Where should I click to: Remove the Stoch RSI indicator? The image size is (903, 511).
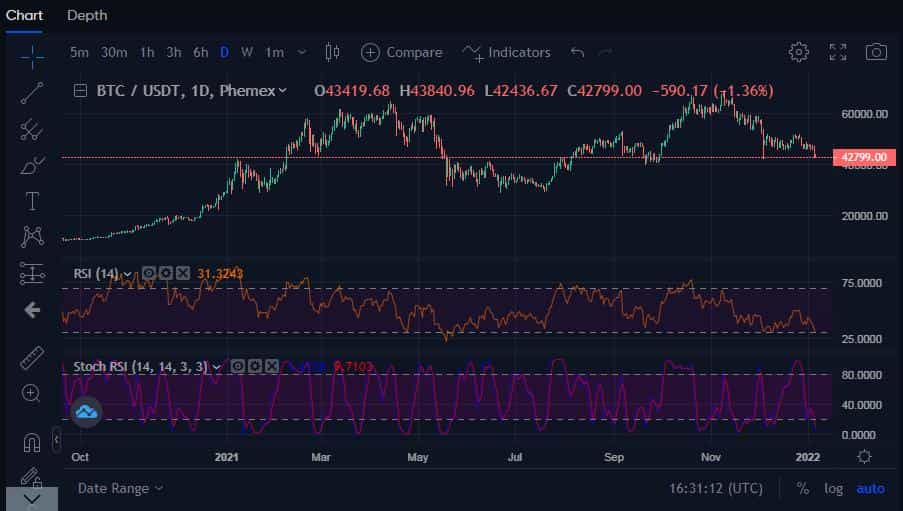(272, 366)
